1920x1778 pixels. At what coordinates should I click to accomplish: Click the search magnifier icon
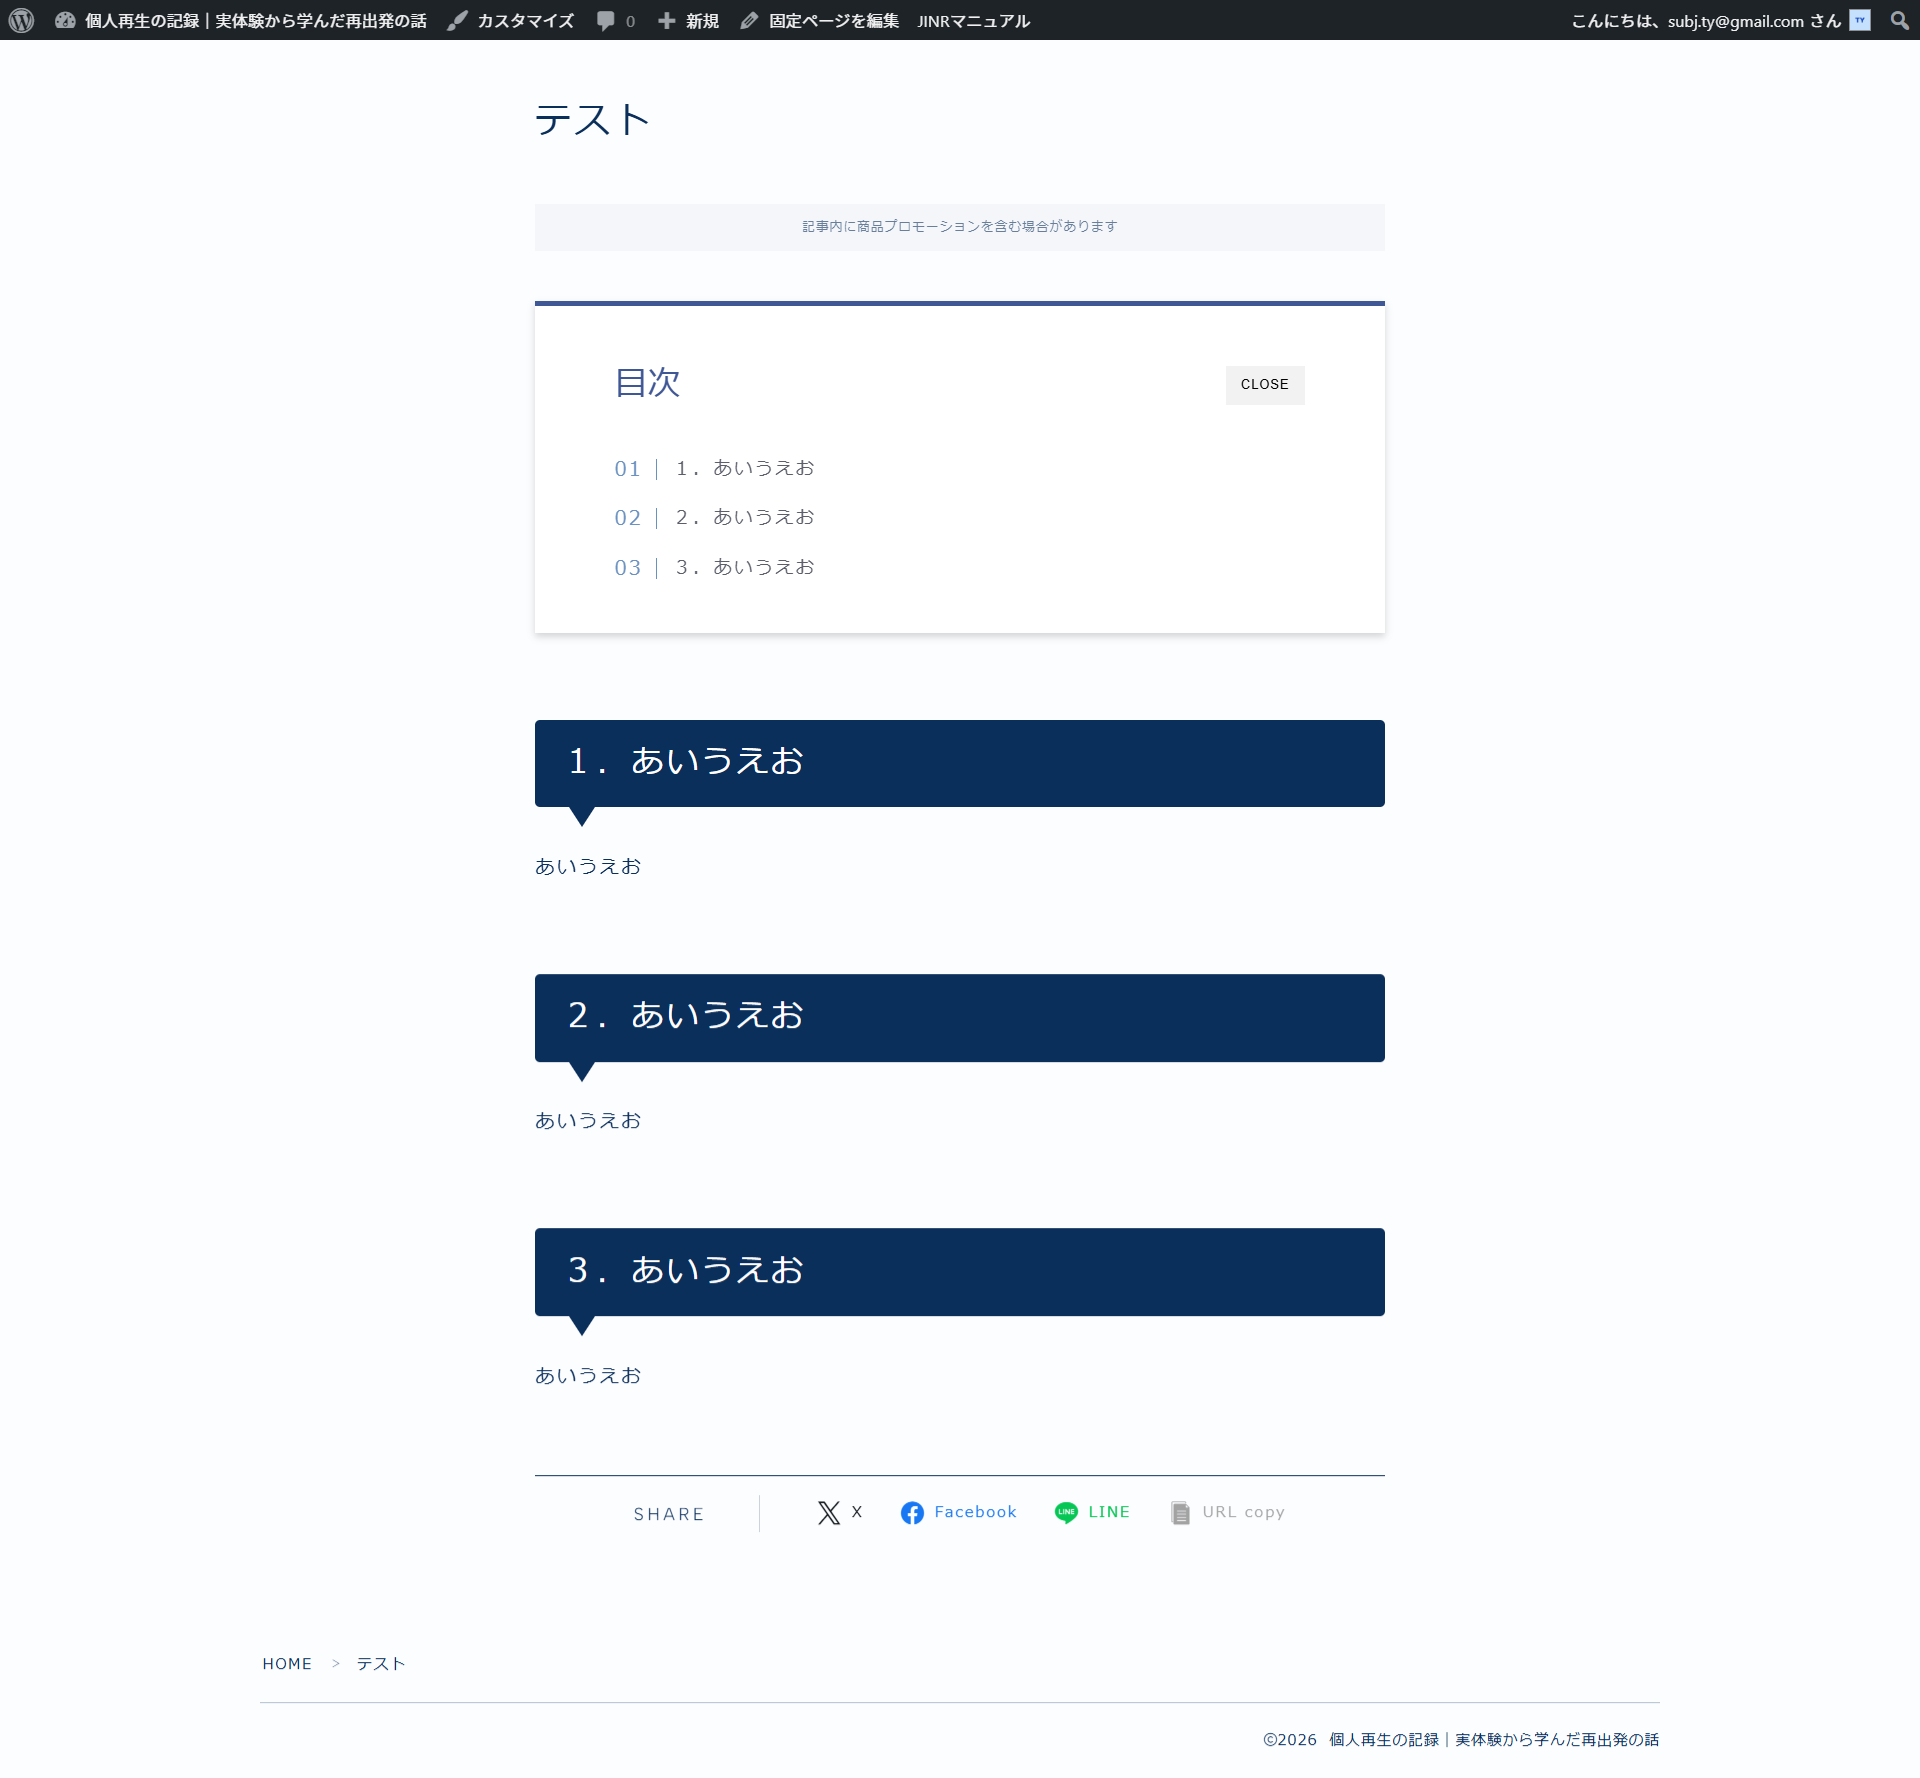point(1899,20)
